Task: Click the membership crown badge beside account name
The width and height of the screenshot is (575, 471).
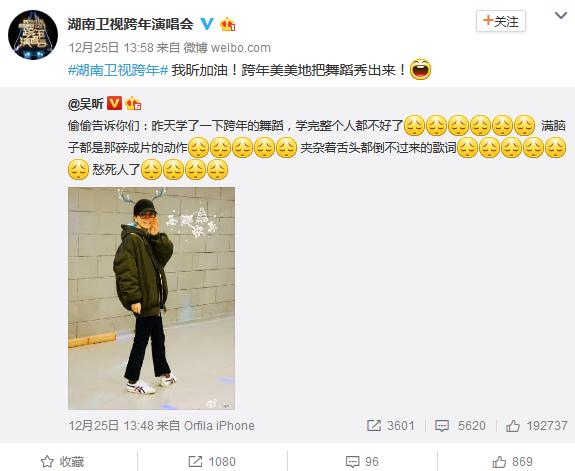Action: (228, 24)
